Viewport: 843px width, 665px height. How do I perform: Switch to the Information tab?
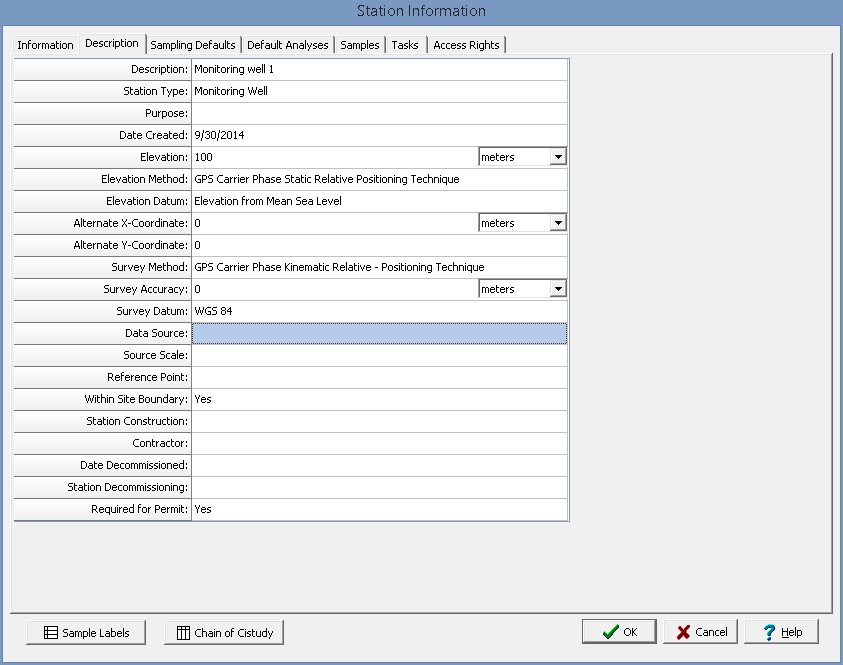pyautogui.click(x=45, y=45)
